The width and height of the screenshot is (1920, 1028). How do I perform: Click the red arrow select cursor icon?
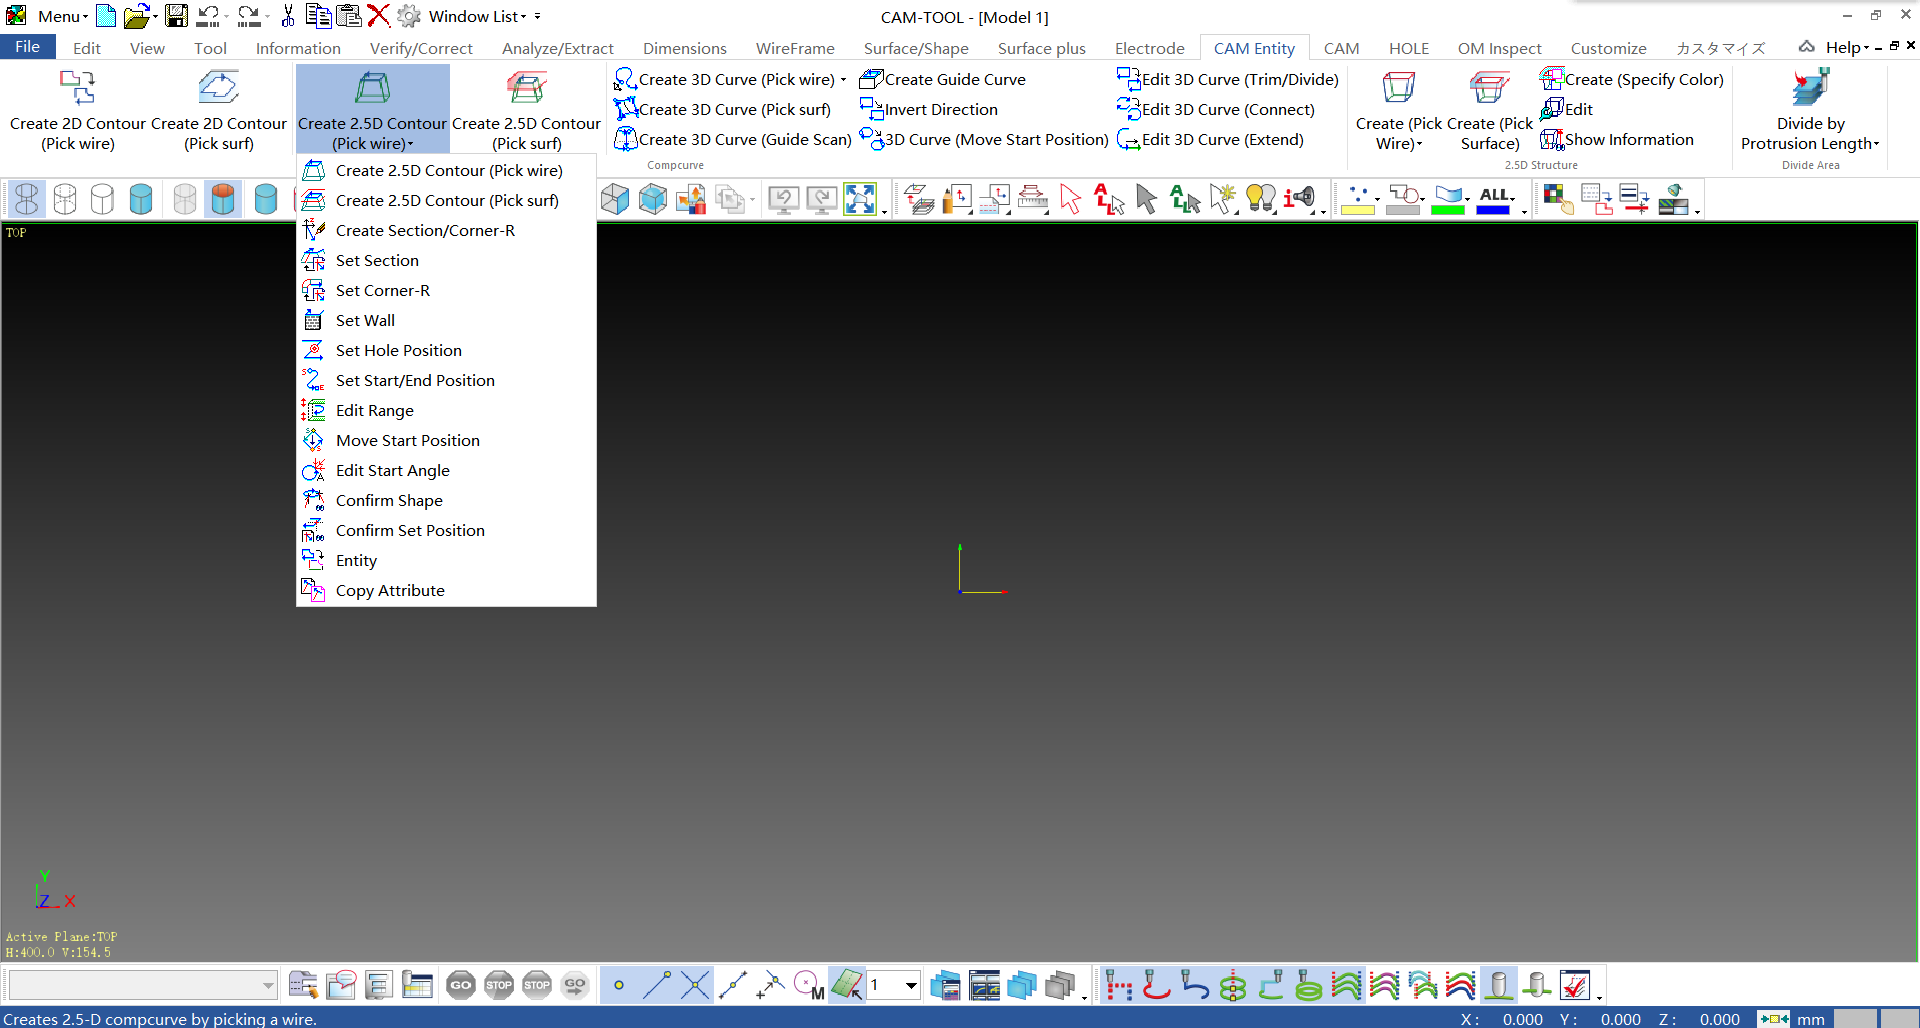click(x=1070, y=199)
